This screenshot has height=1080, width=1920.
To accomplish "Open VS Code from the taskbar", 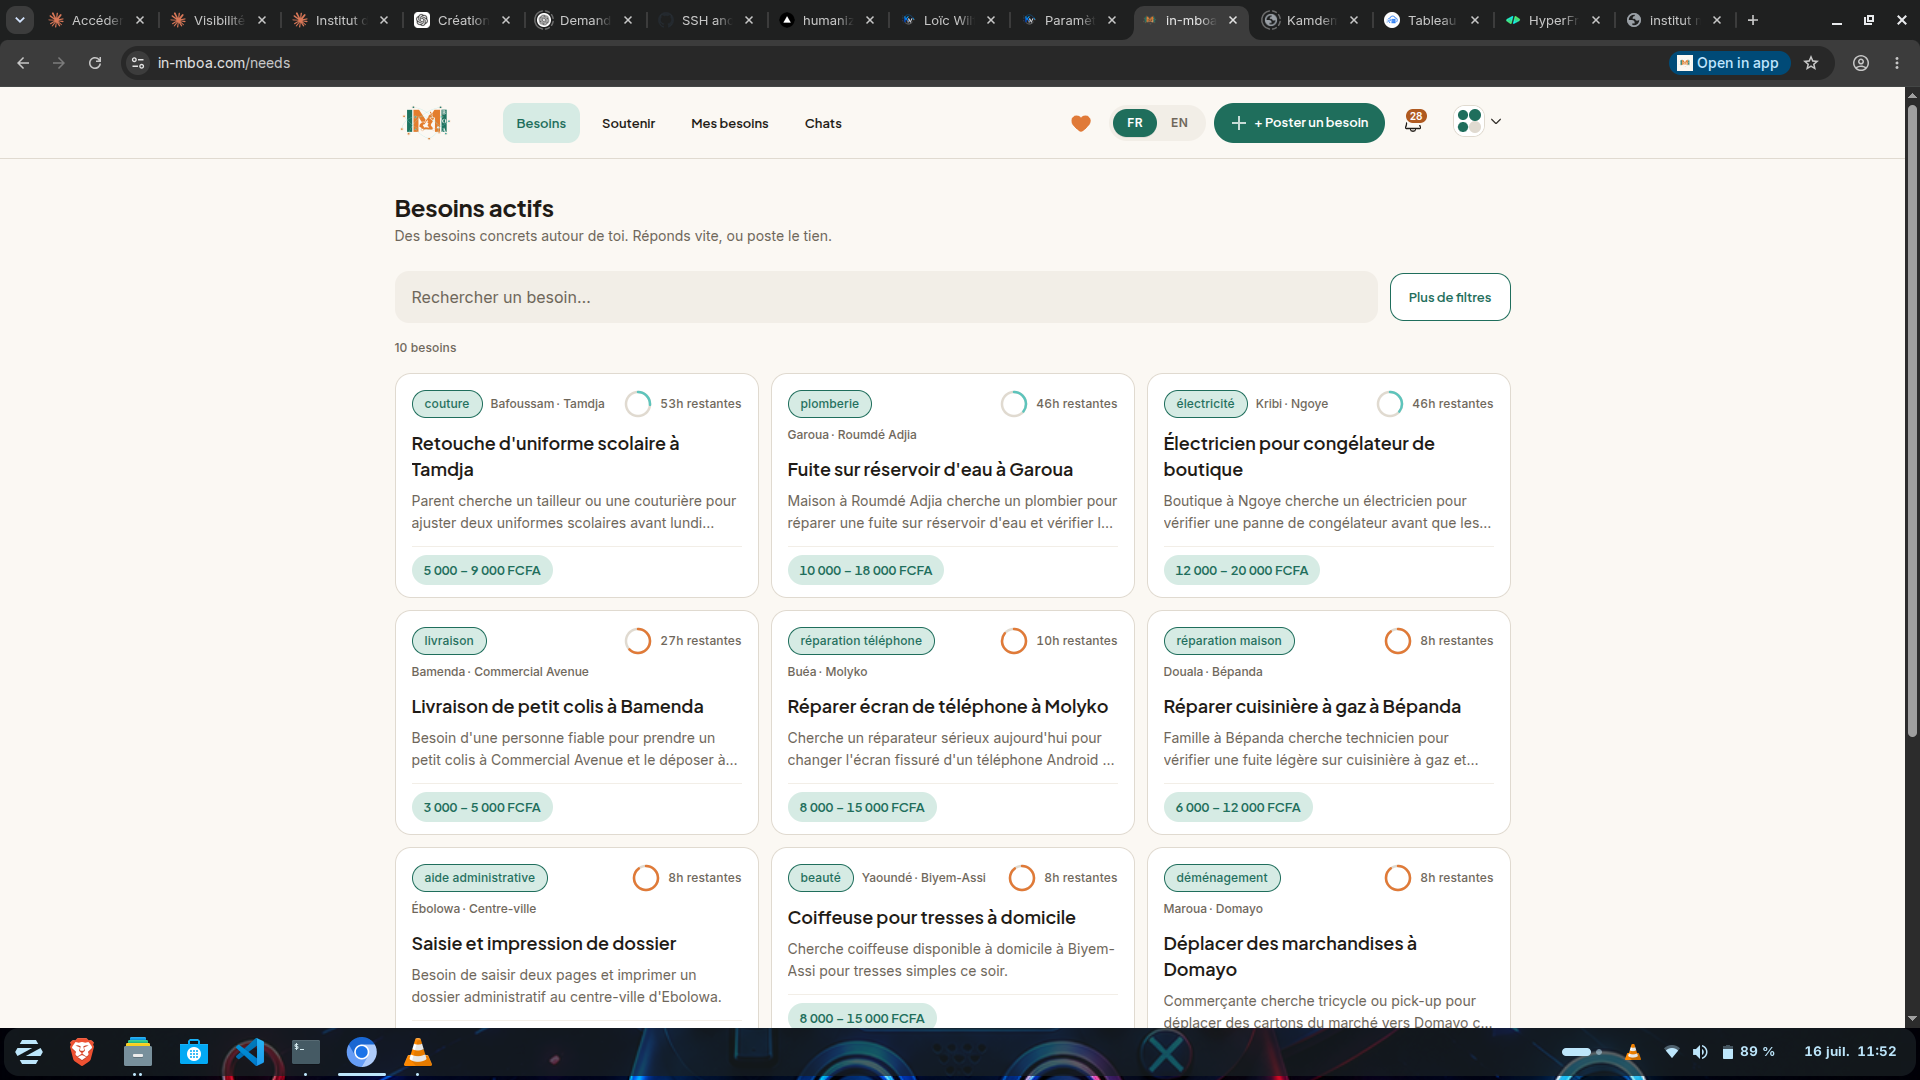I will pyautogui.click(x=250, y=1052).
